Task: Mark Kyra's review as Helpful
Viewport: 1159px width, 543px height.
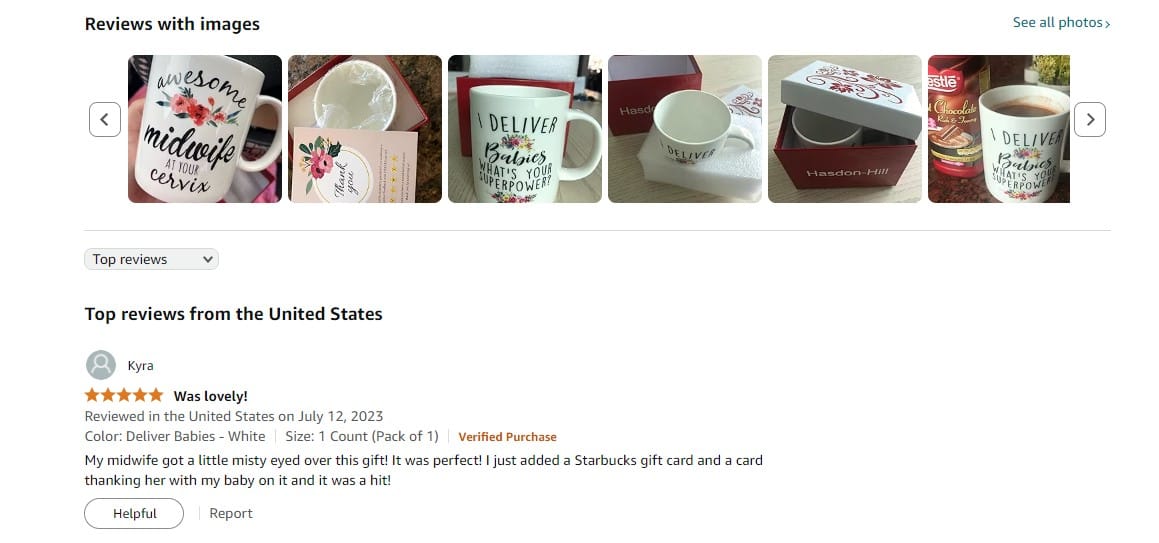Action: (134, 513)
